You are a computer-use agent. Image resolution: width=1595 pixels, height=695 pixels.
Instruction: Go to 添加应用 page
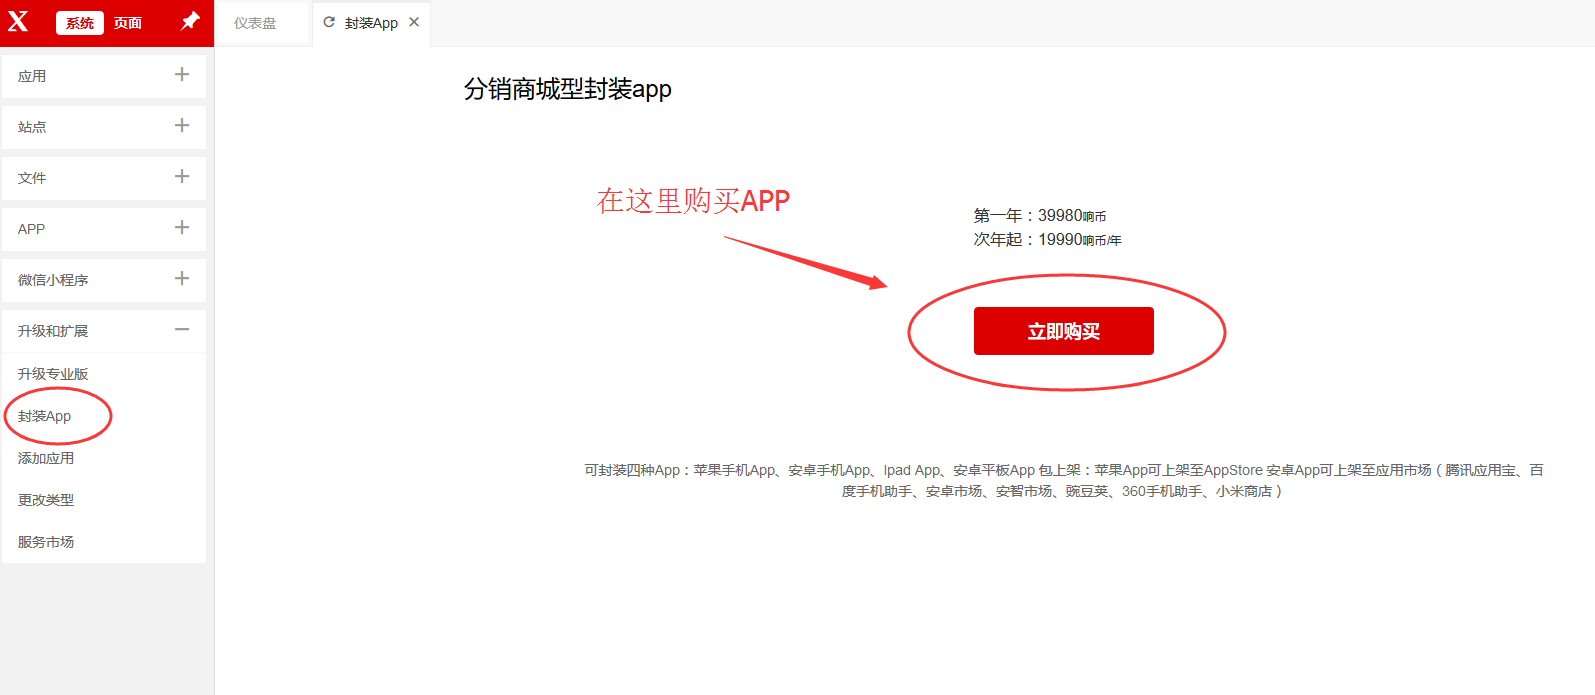point(46,458)
